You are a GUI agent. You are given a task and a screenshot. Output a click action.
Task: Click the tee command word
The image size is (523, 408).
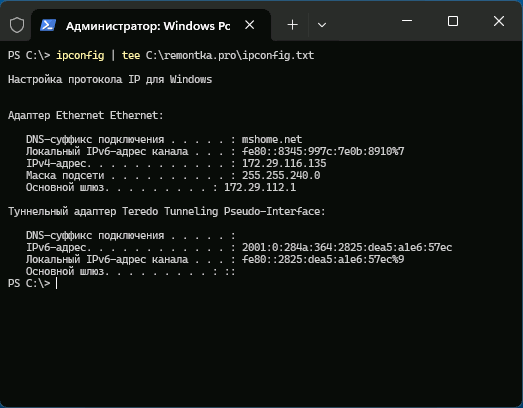(131, 55)
